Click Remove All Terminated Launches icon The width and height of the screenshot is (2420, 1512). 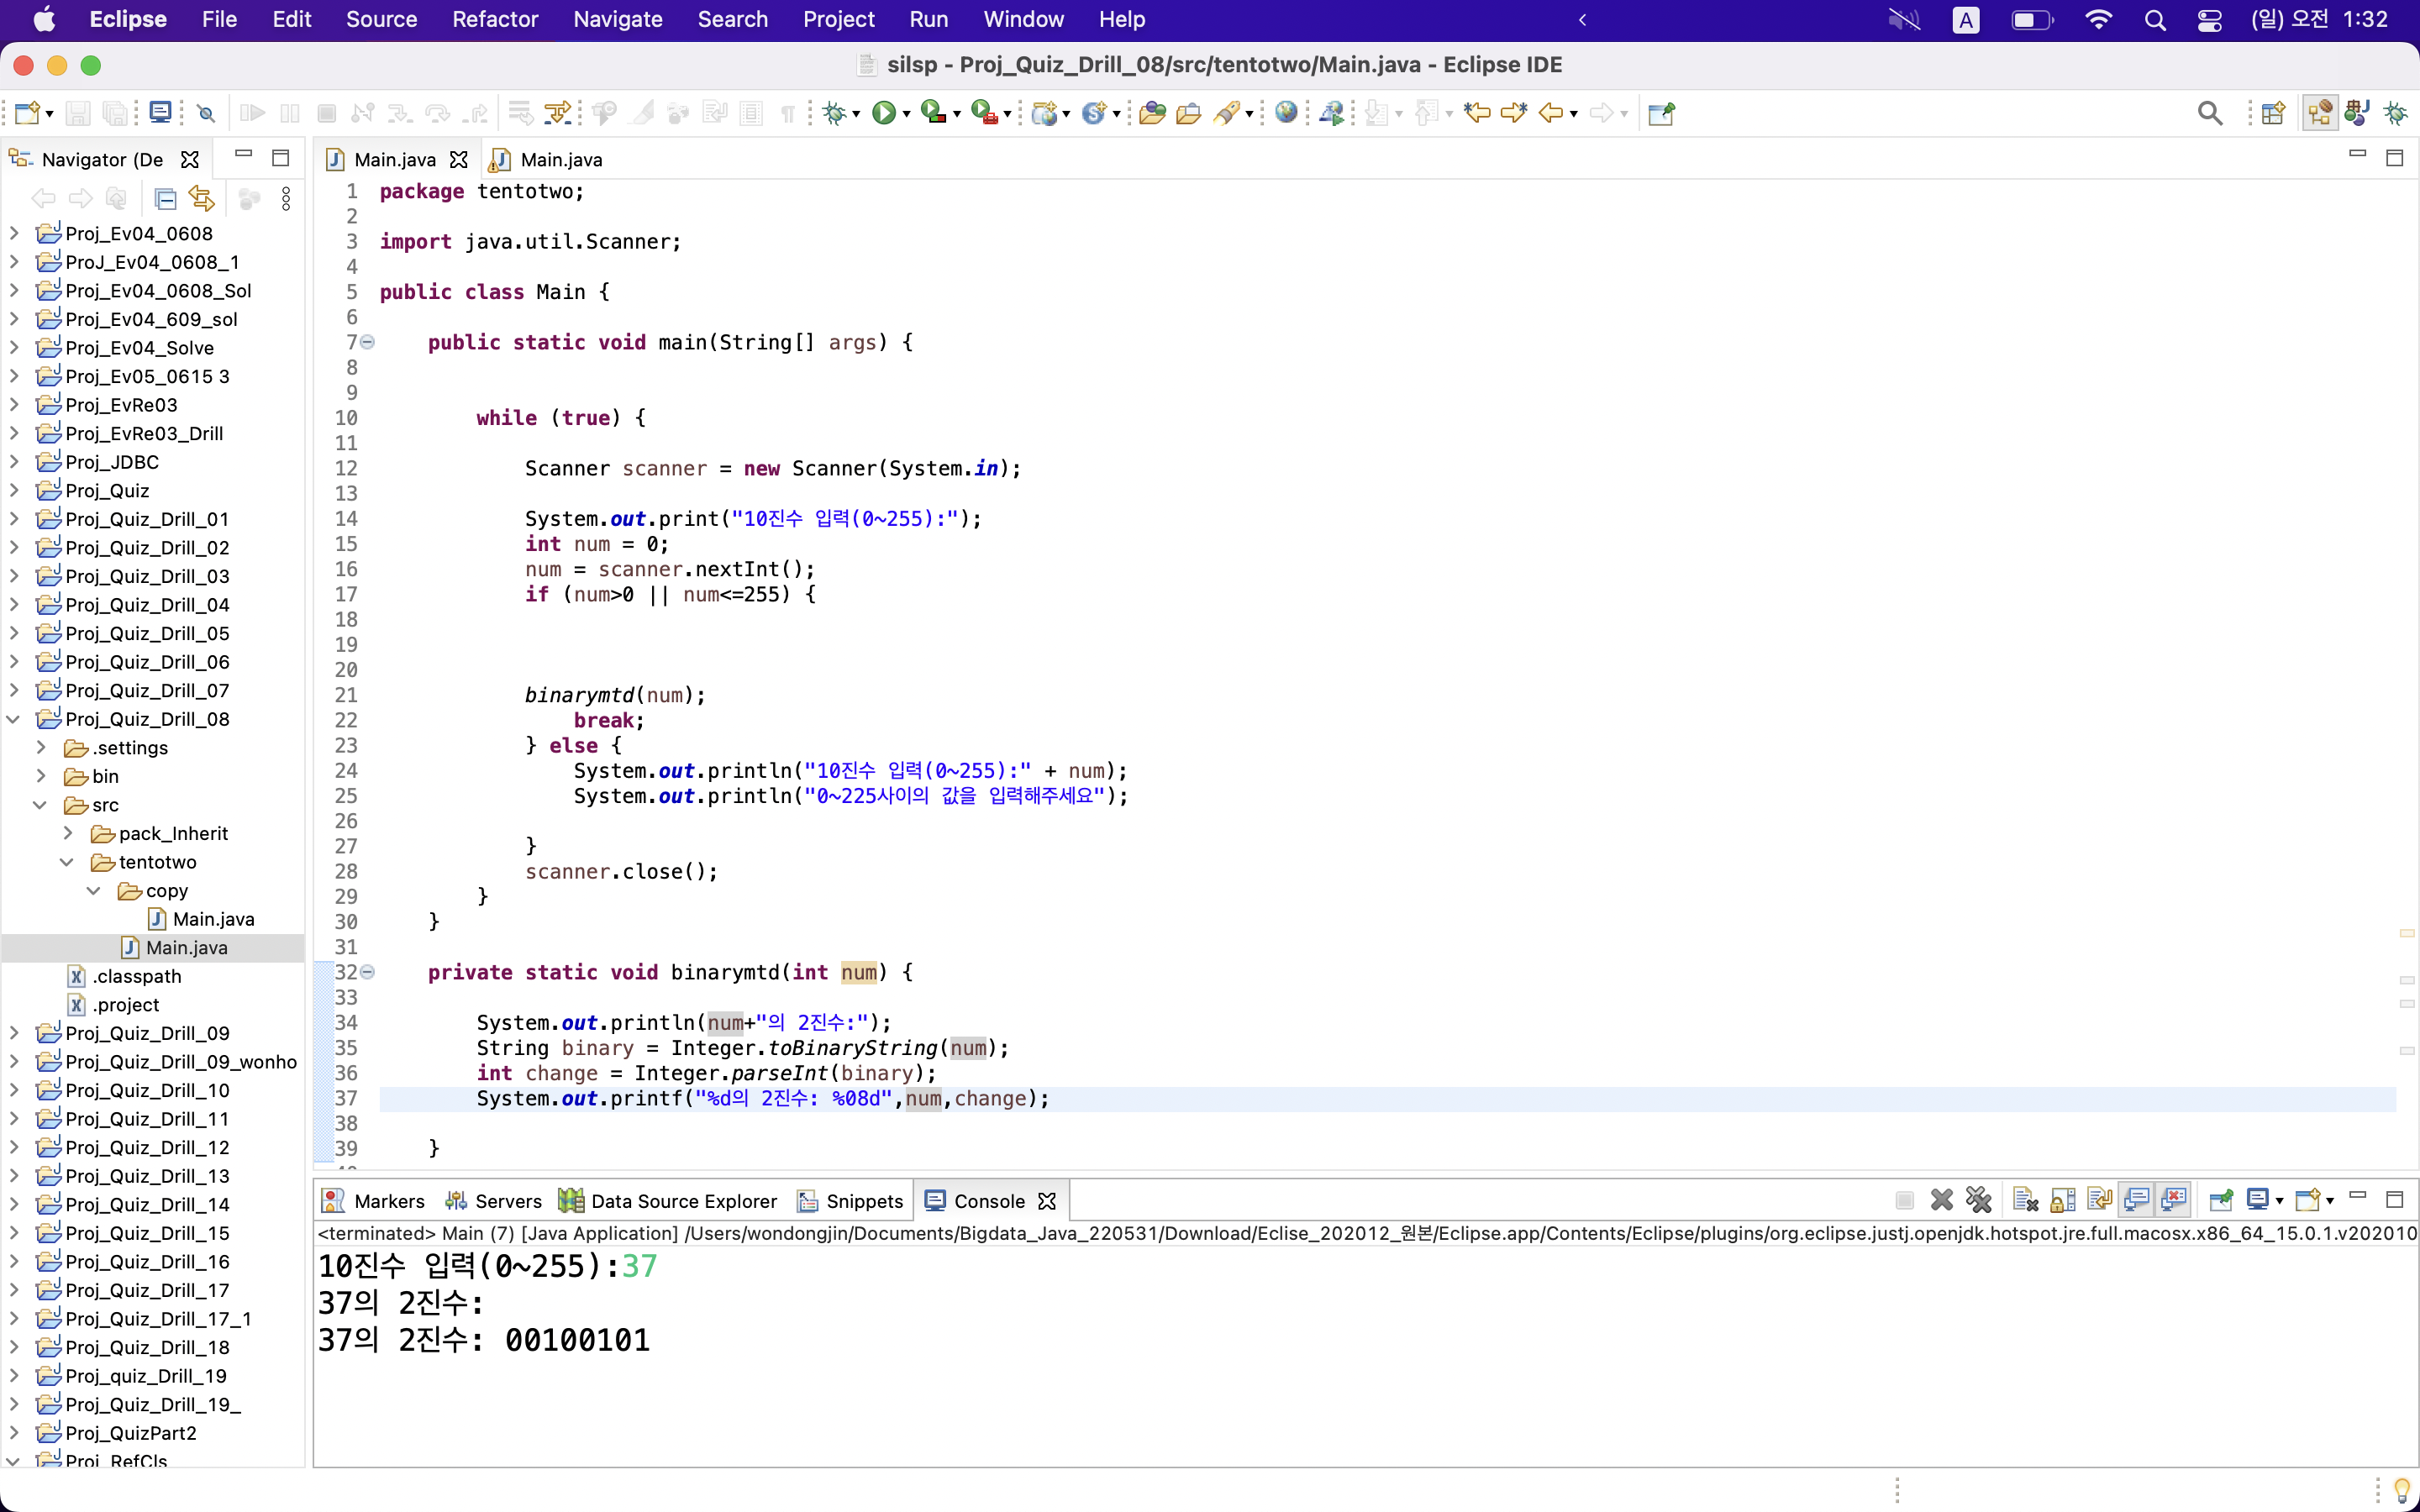coord(1979,1200)
